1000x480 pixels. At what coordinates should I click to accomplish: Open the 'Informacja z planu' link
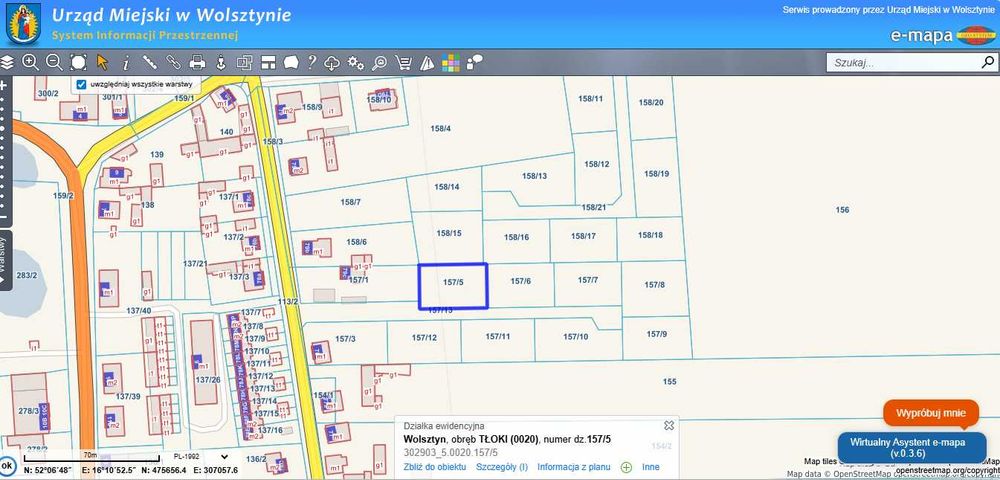[574, 467]
